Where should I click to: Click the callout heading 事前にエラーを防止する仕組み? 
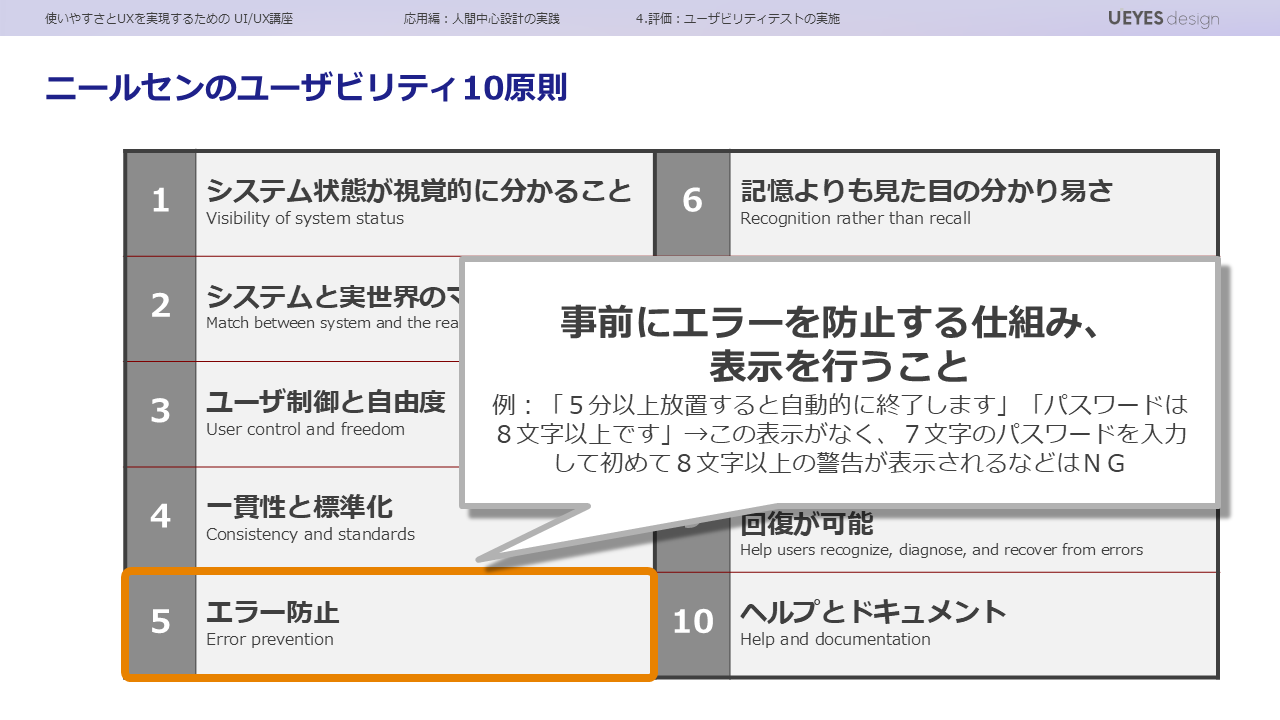point(838,322)
